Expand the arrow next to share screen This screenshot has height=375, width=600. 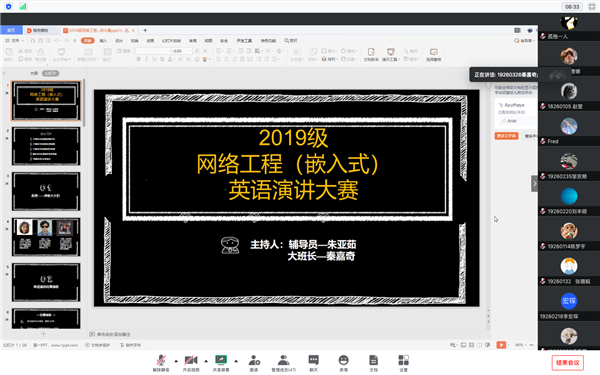click(x=236, y=361)
